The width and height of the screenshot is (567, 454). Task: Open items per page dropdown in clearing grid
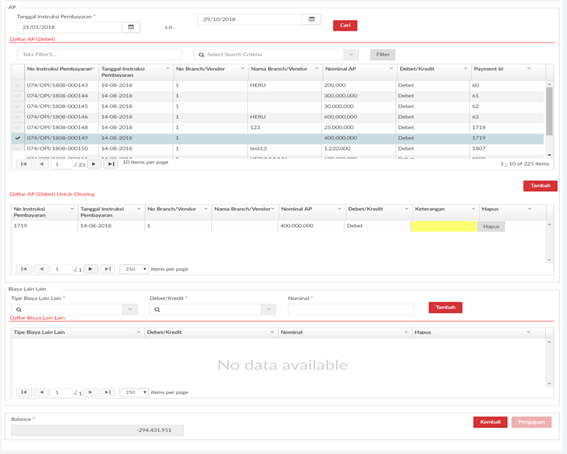pos(134,269)
